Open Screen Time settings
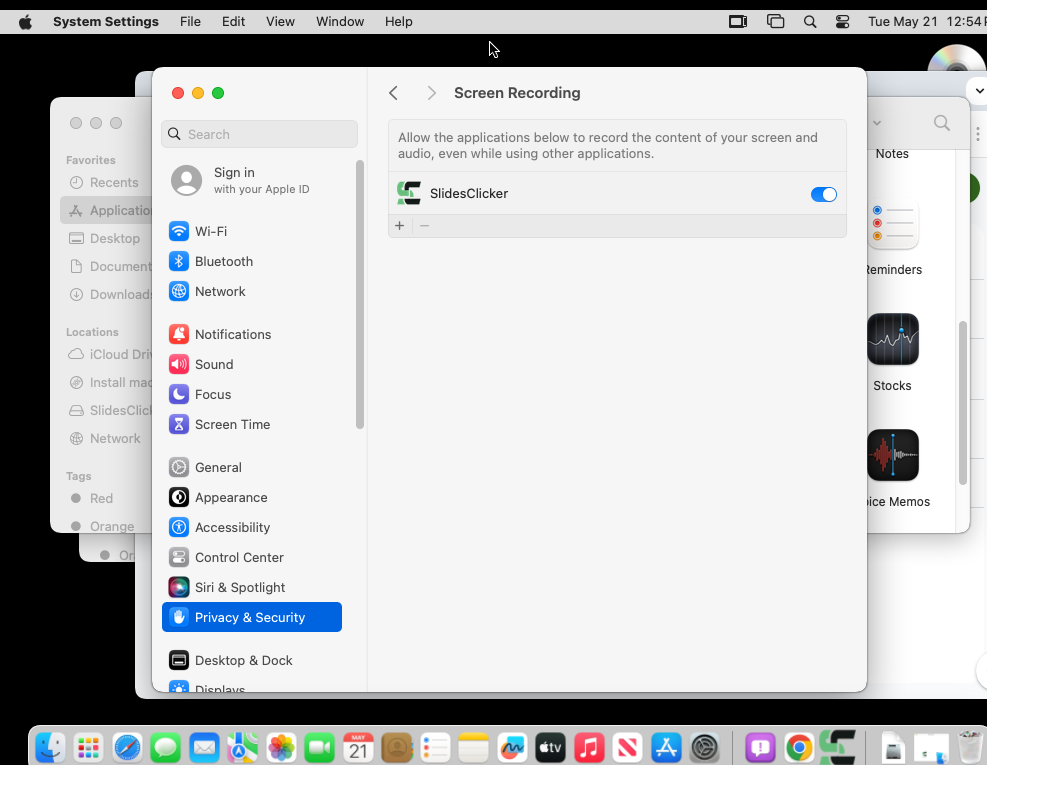 (x=252, y=424)
